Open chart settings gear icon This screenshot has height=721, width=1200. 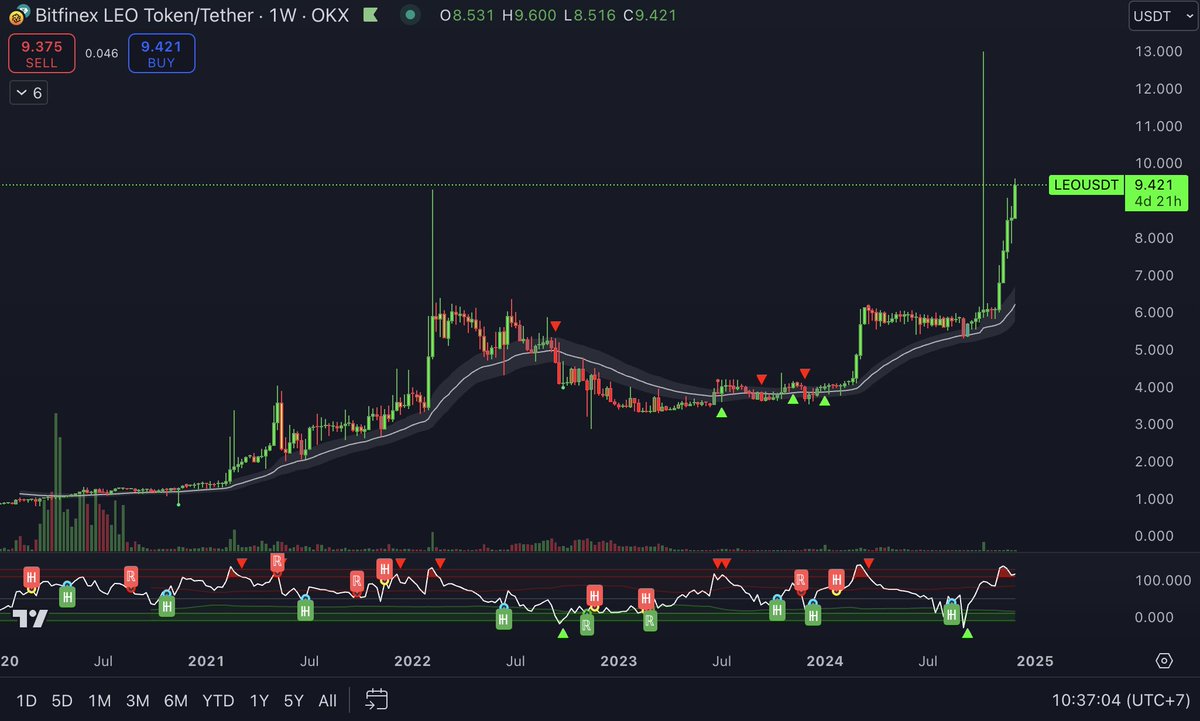pos(1164,661)
